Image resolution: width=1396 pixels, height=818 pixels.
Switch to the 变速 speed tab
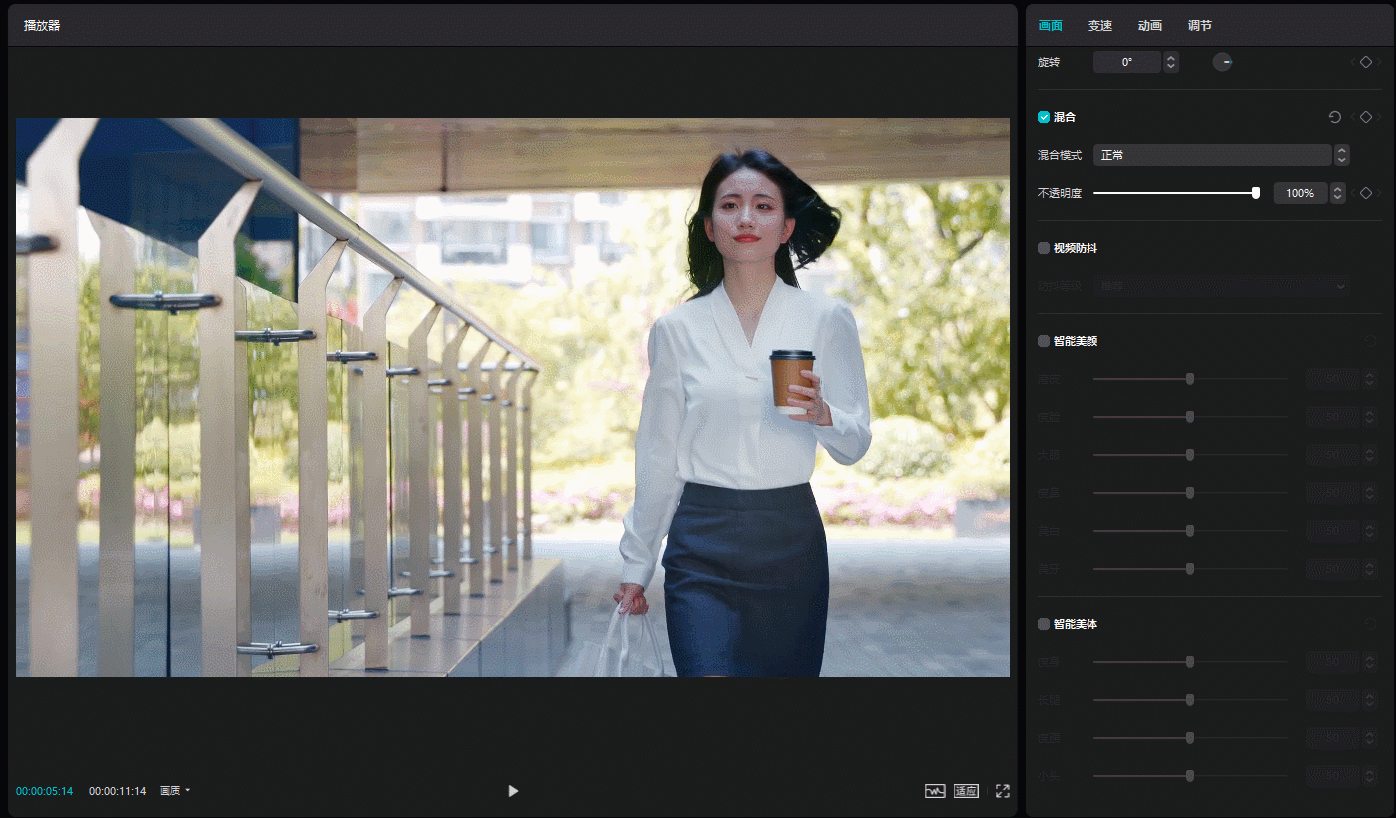tap(1100, 26)
